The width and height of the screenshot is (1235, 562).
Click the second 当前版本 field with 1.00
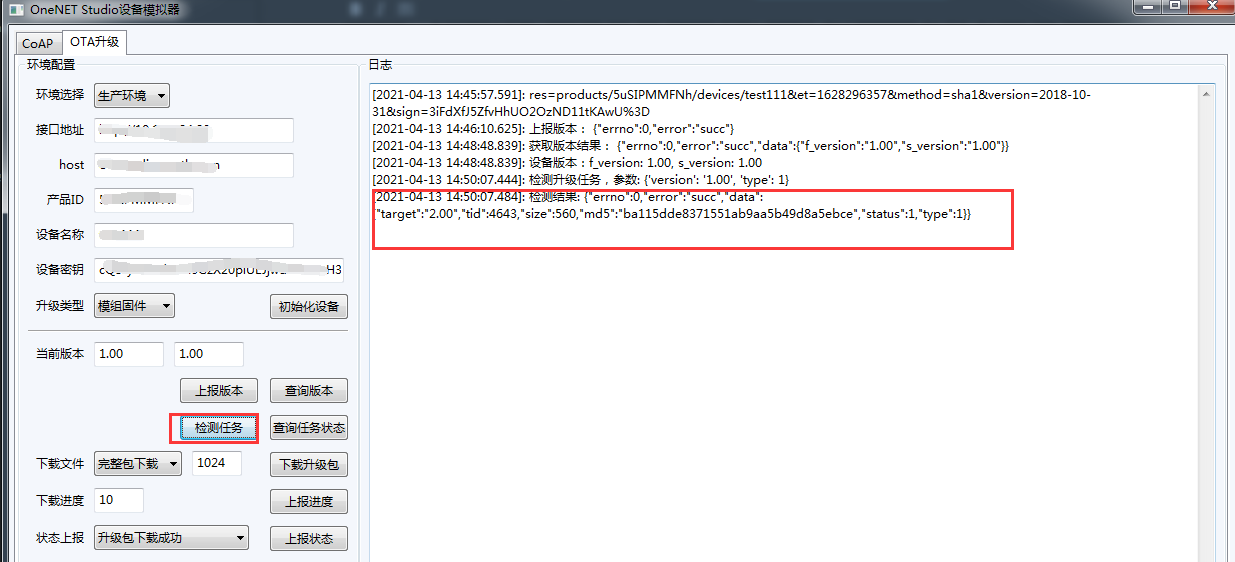pyautogui.click(x=209, y=354)
